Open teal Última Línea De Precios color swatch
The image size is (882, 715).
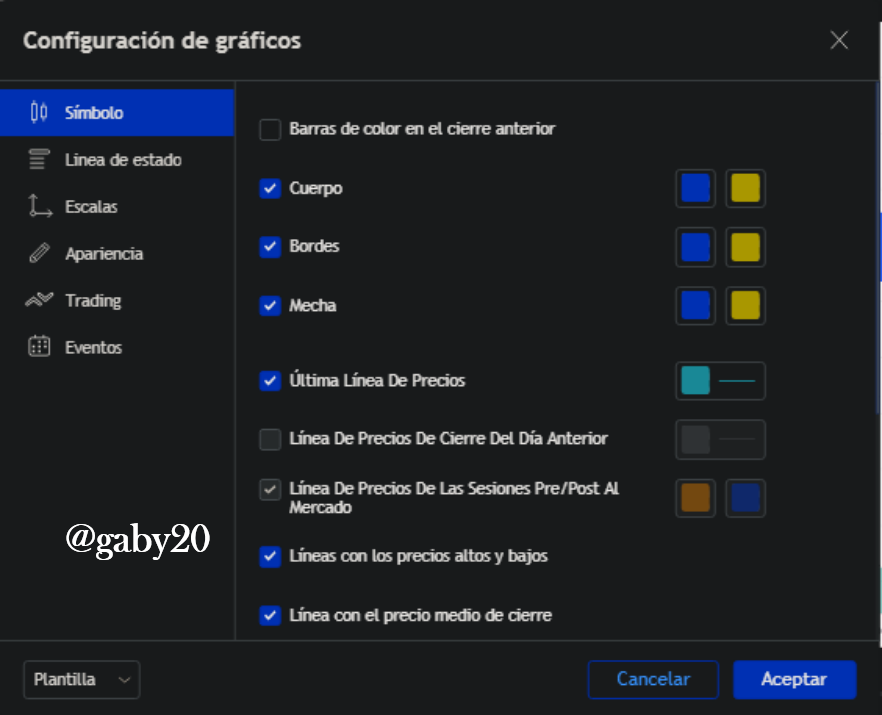(x=695, y=381)
